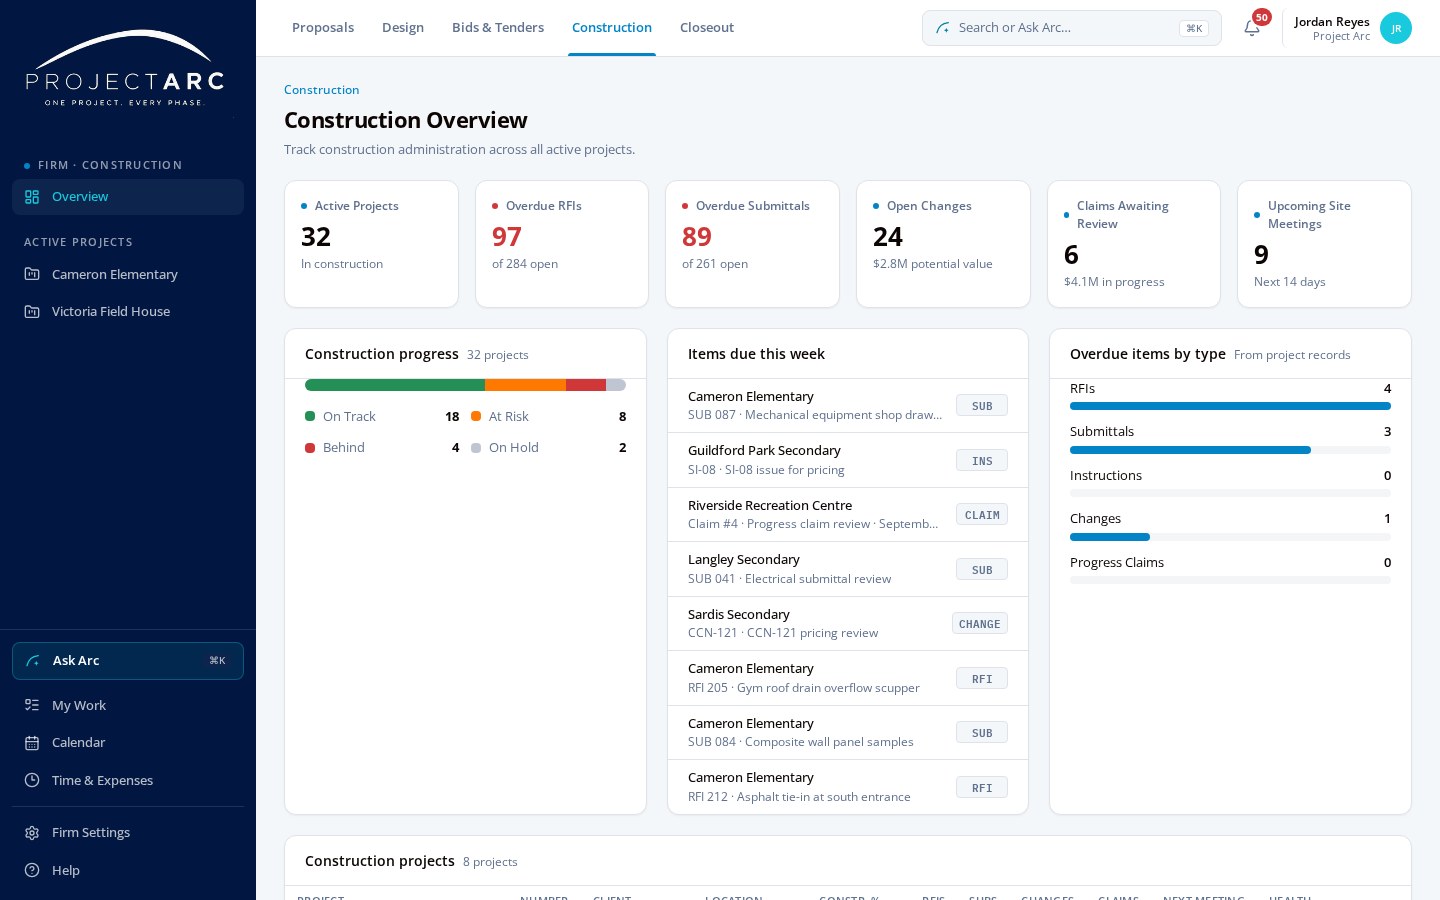Click the Overview grid icon in sidebar
The image size is (1440, 900).
32,197
